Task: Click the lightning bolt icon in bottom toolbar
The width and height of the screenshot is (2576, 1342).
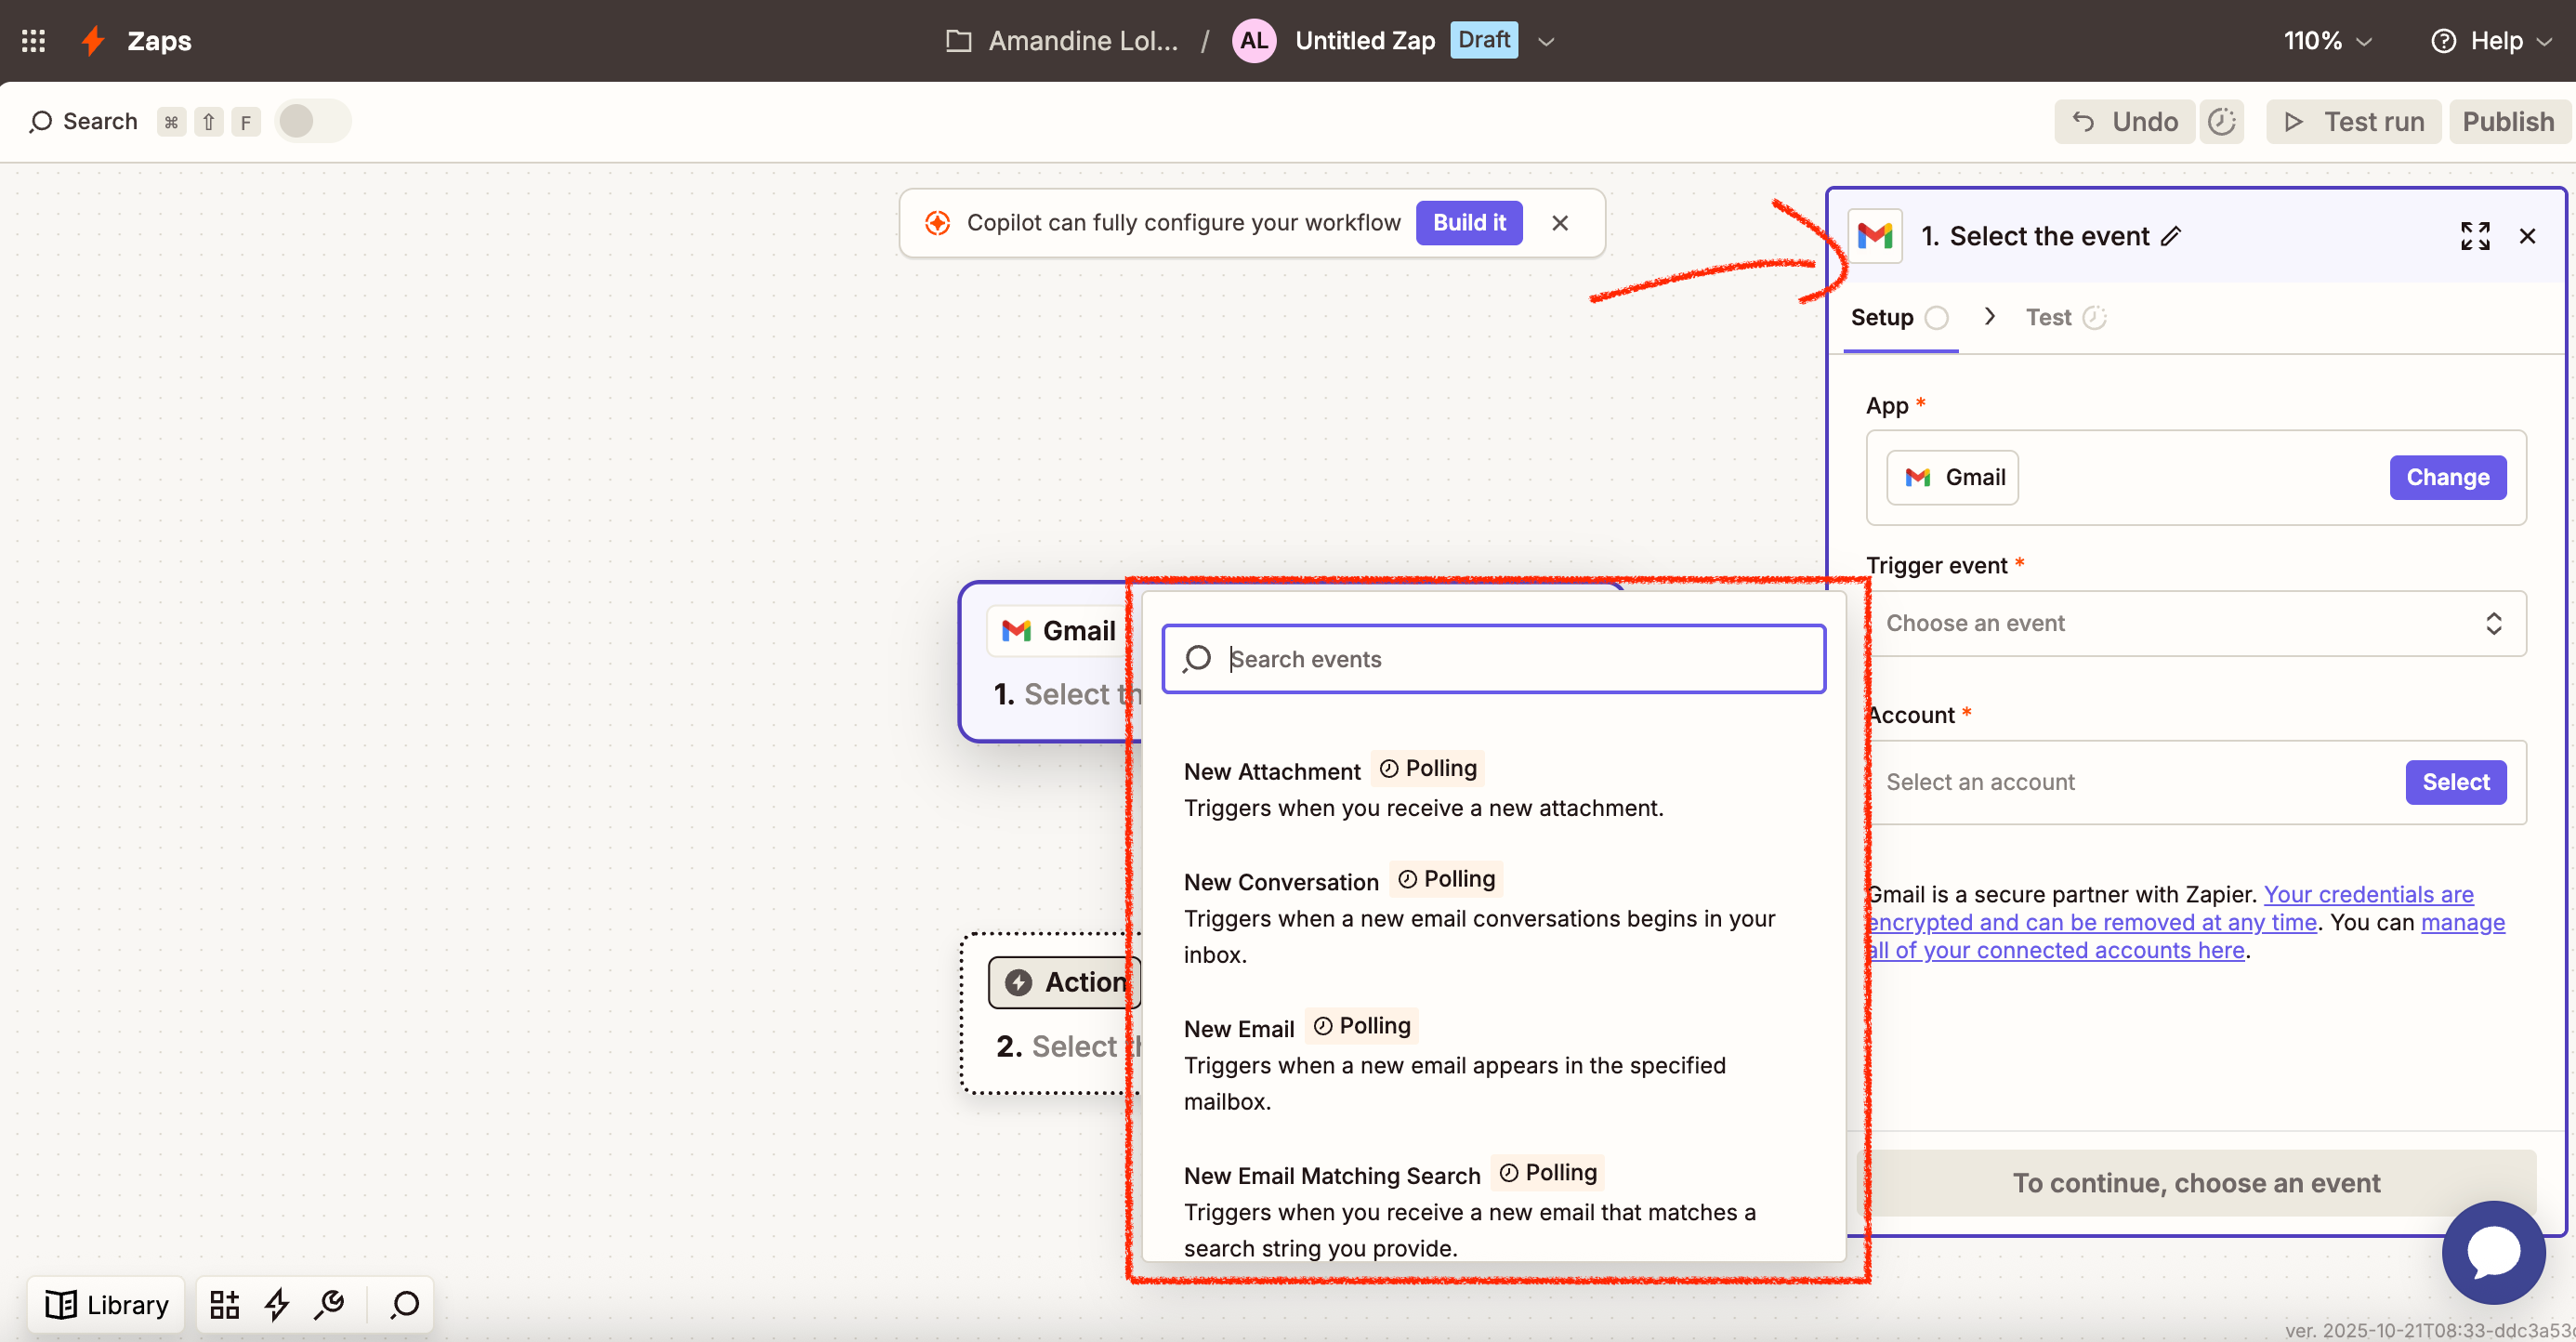Action: (x=277, y=1304)
